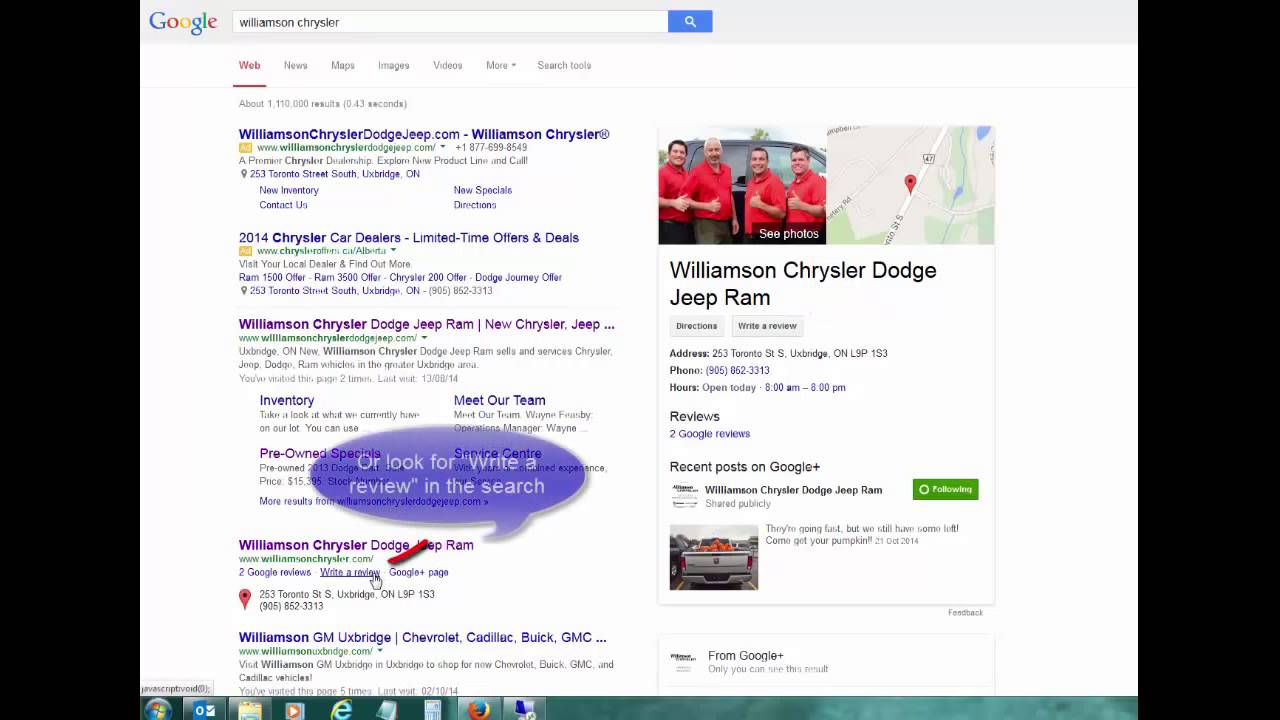Open Internet Explorer from taskbar
Image resolution: width=1280 pixels, height=720 pixels.
point(341,710)
